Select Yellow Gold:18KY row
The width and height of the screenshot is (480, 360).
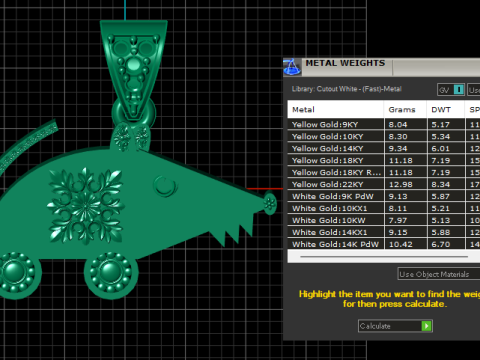384,160
